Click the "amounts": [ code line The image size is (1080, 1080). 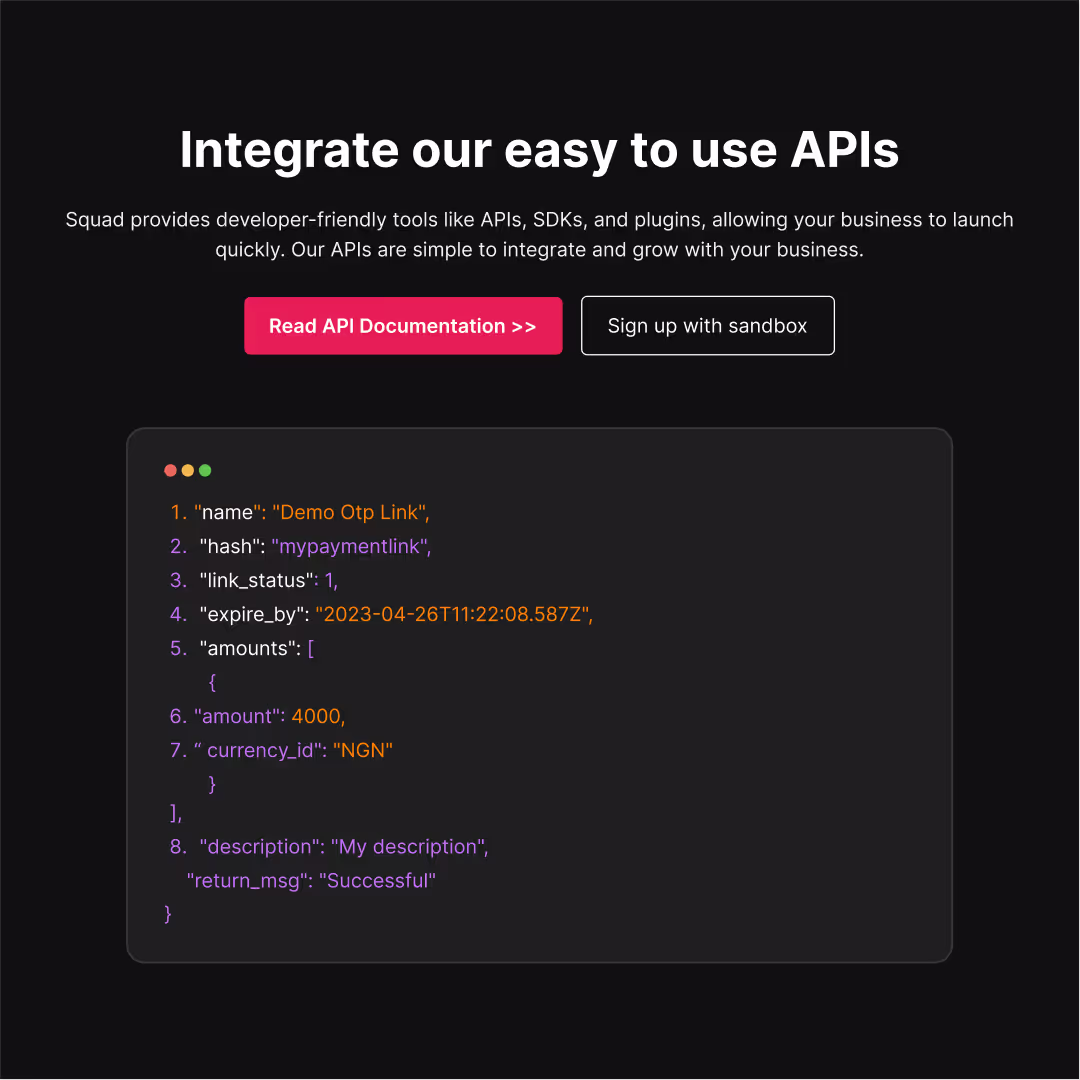coord(242,648)
